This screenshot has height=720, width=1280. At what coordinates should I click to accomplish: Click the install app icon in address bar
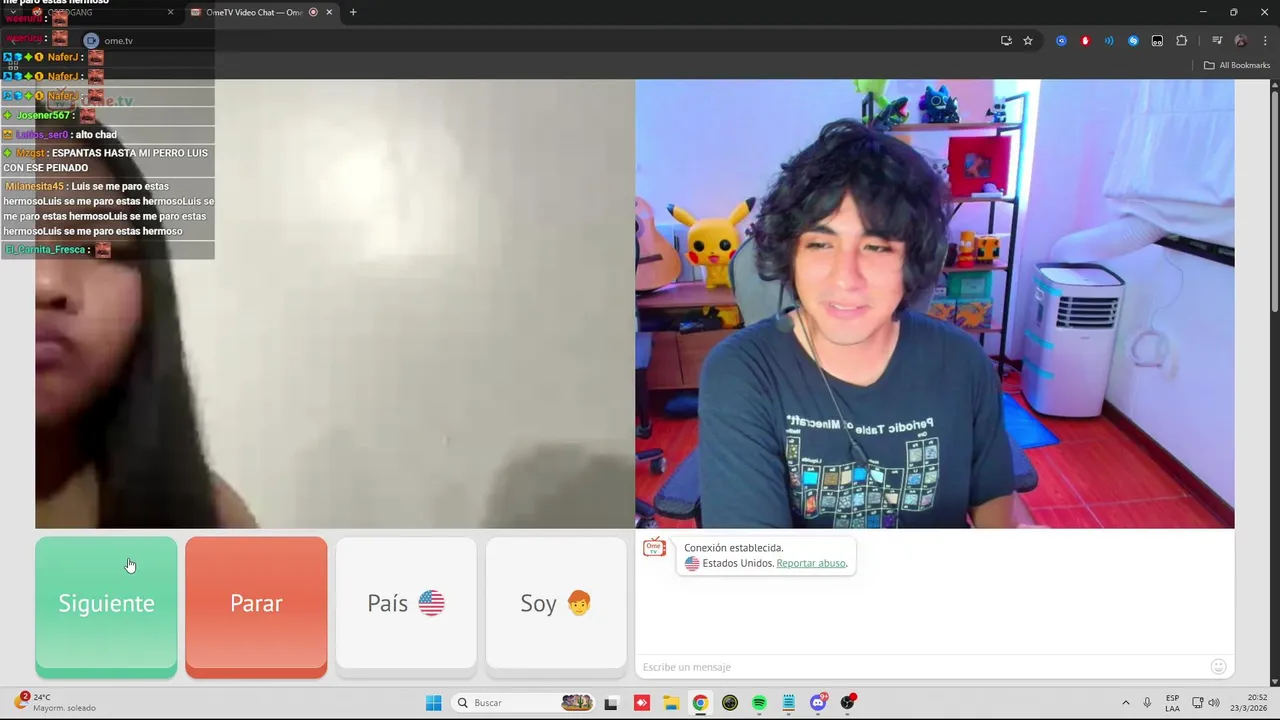(1006, 41)
